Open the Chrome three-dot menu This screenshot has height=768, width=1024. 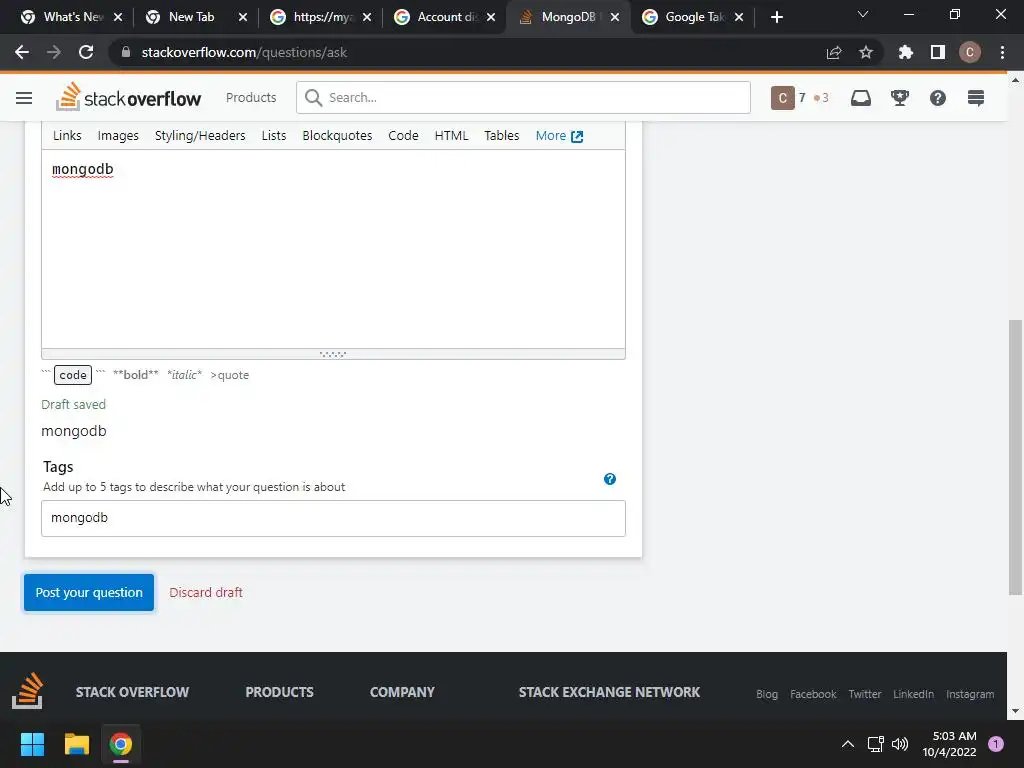click(x=1002, y=52)
